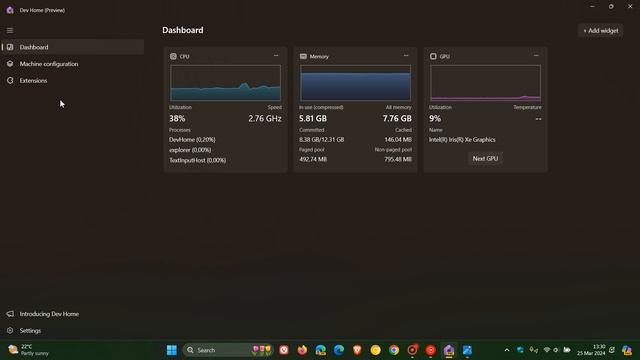Open the Edge Dev icon on taskbar
Viewport: 640px width, 360px height.
[x=320, y=350]
